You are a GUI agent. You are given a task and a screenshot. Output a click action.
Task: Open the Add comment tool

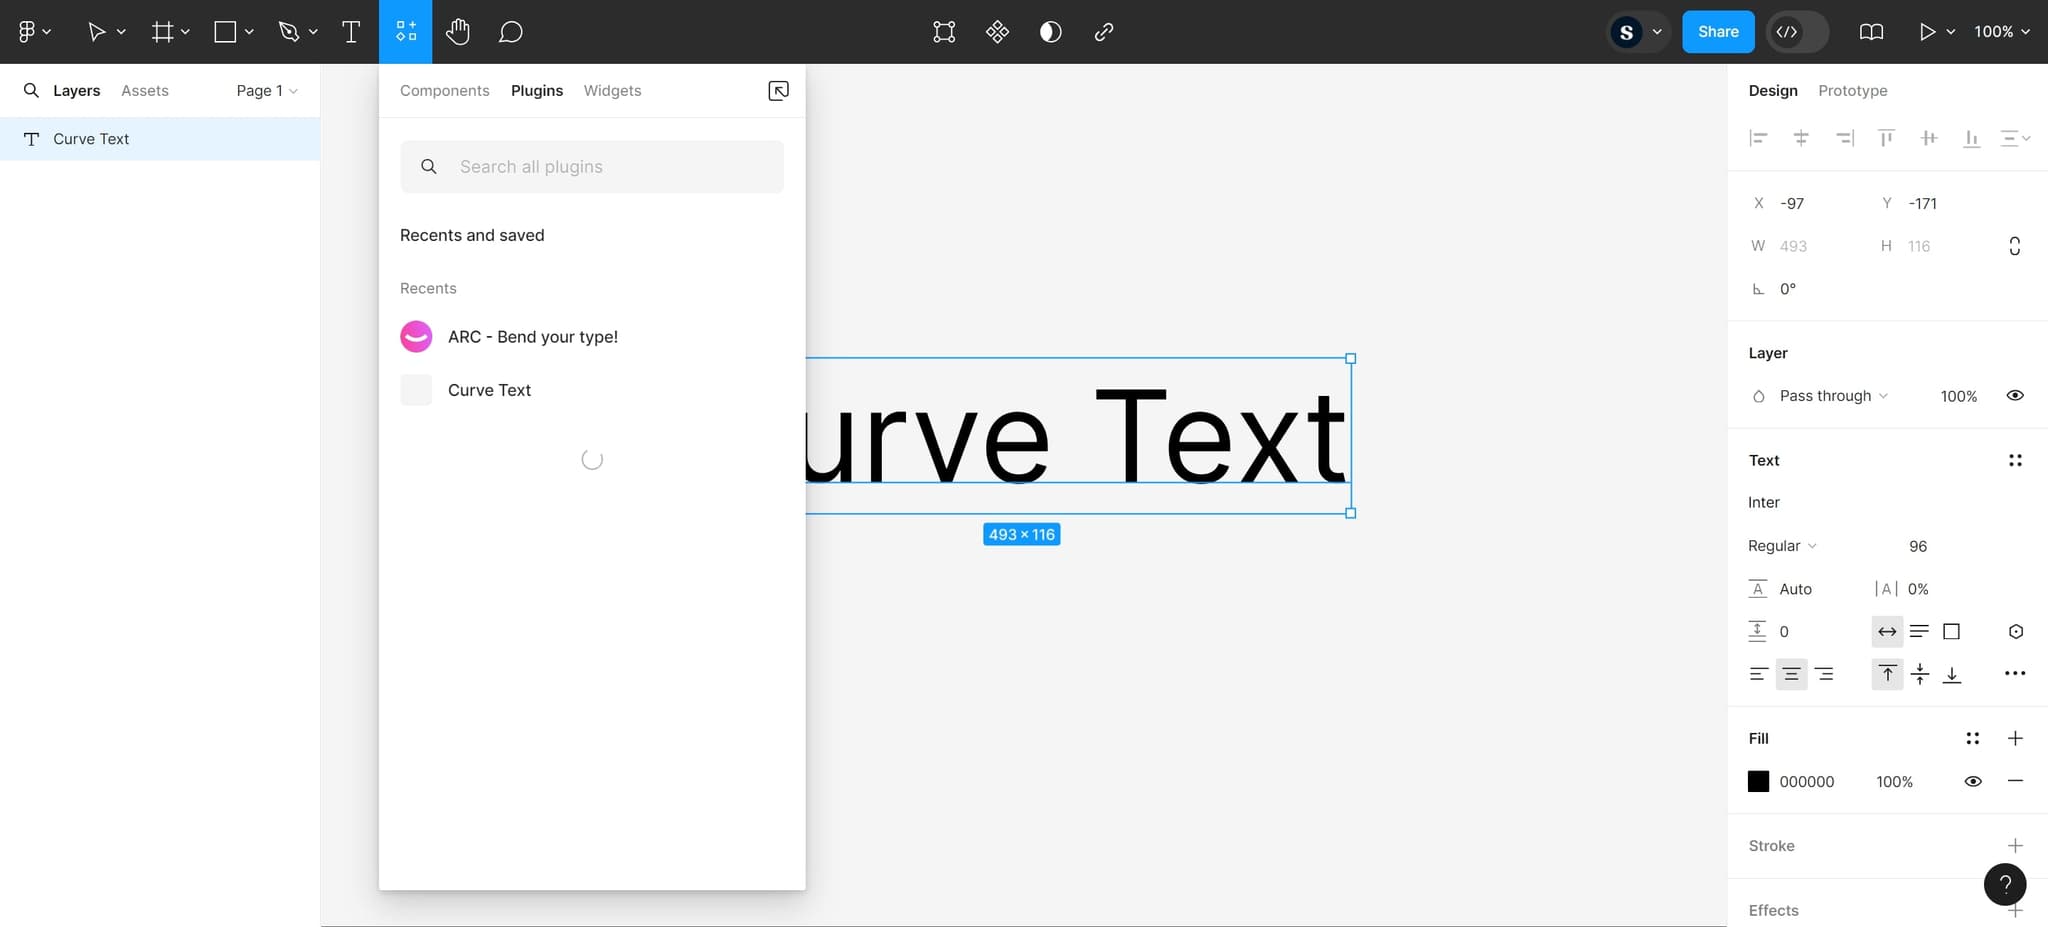tap(510, 32)
